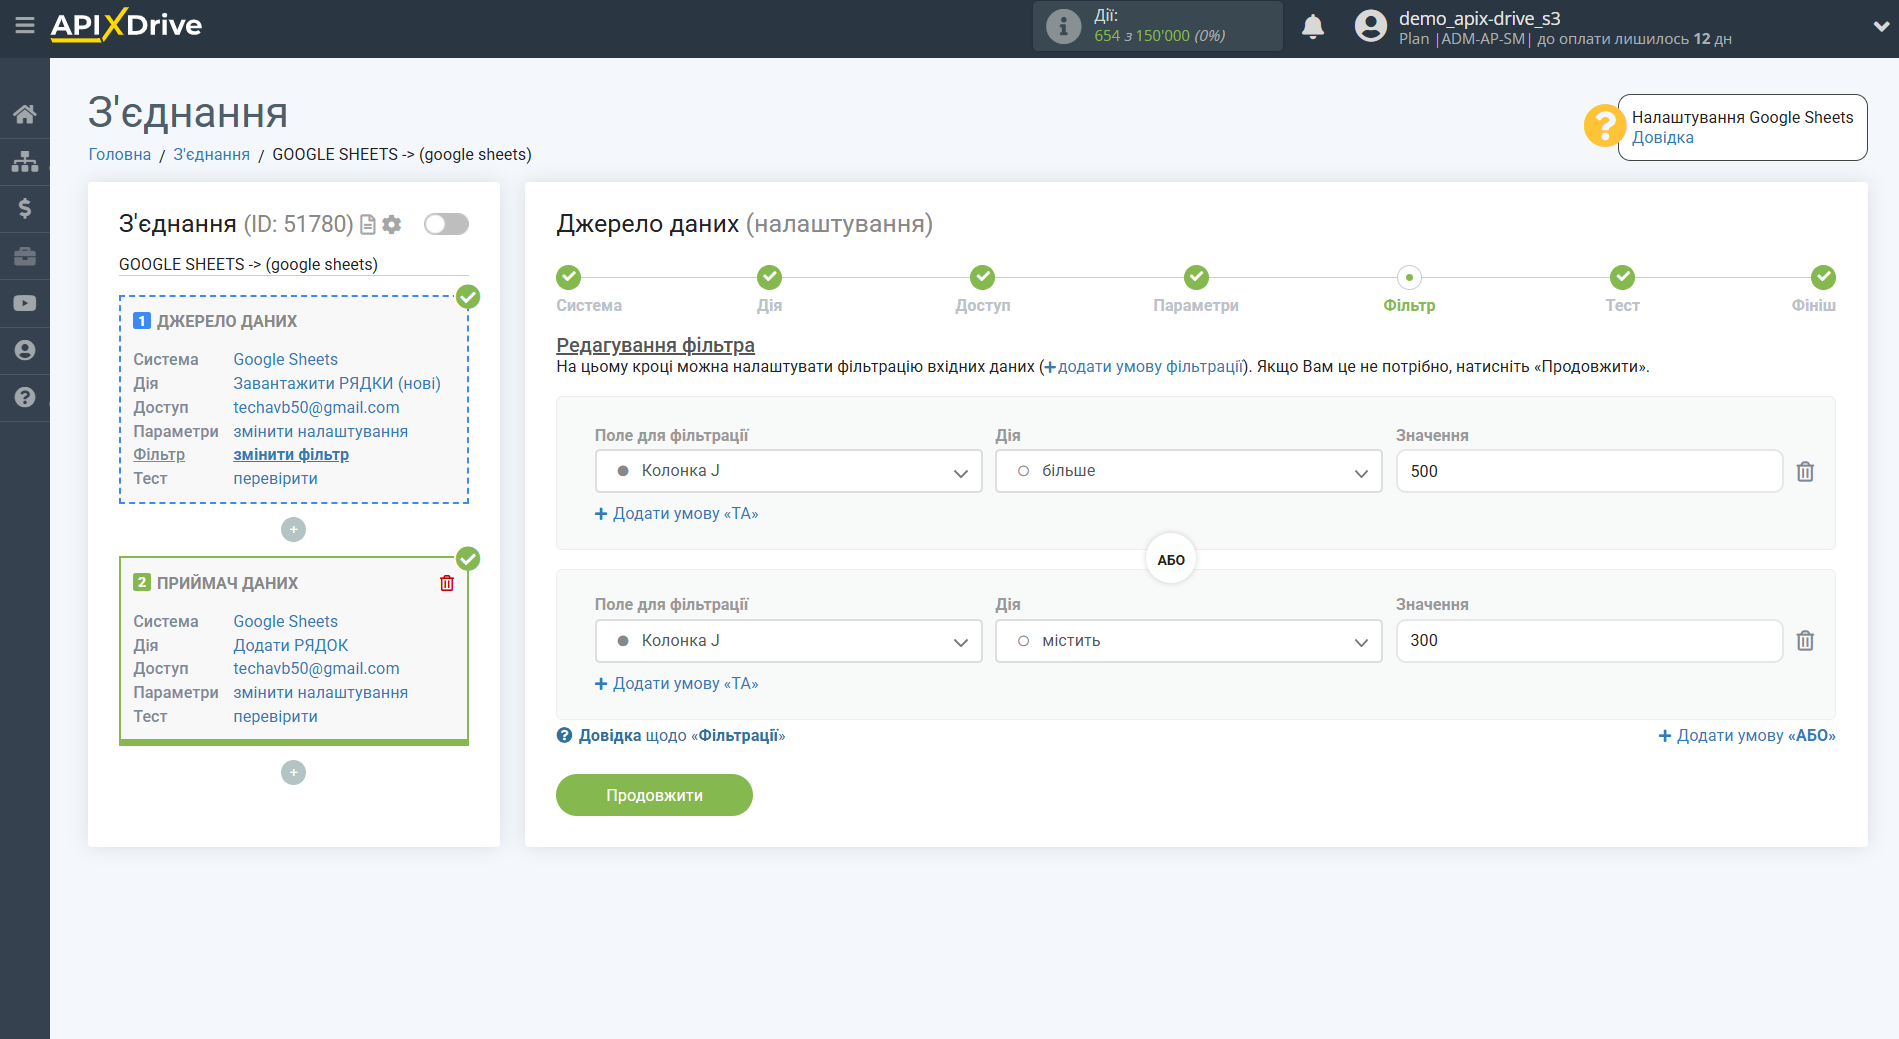Click Додати умову «АБО» link
The width and height of the screenshot is (1899, 1039).
[x=1747, y=736]
